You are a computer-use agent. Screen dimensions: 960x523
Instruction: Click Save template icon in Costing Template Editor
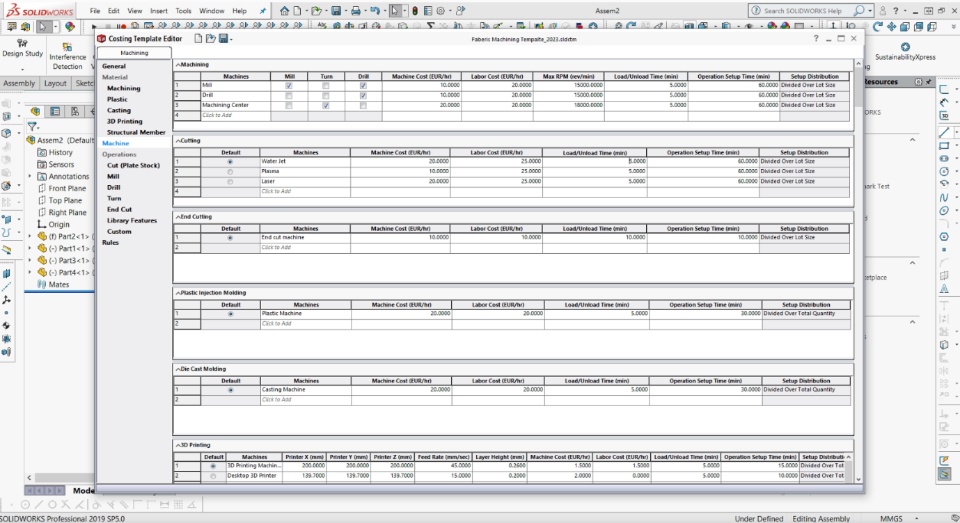[x=223, y=38]
